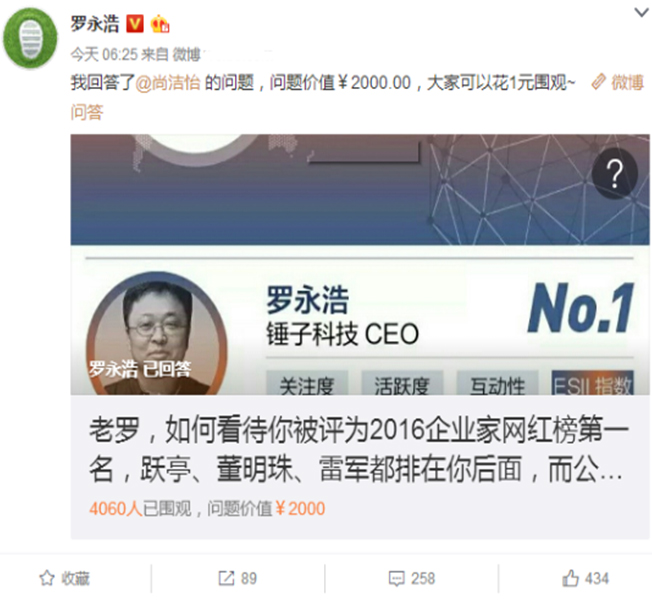The image size is (652, 611).
Task: Select the 互动性 tab
Action: (x=497, y=383)
